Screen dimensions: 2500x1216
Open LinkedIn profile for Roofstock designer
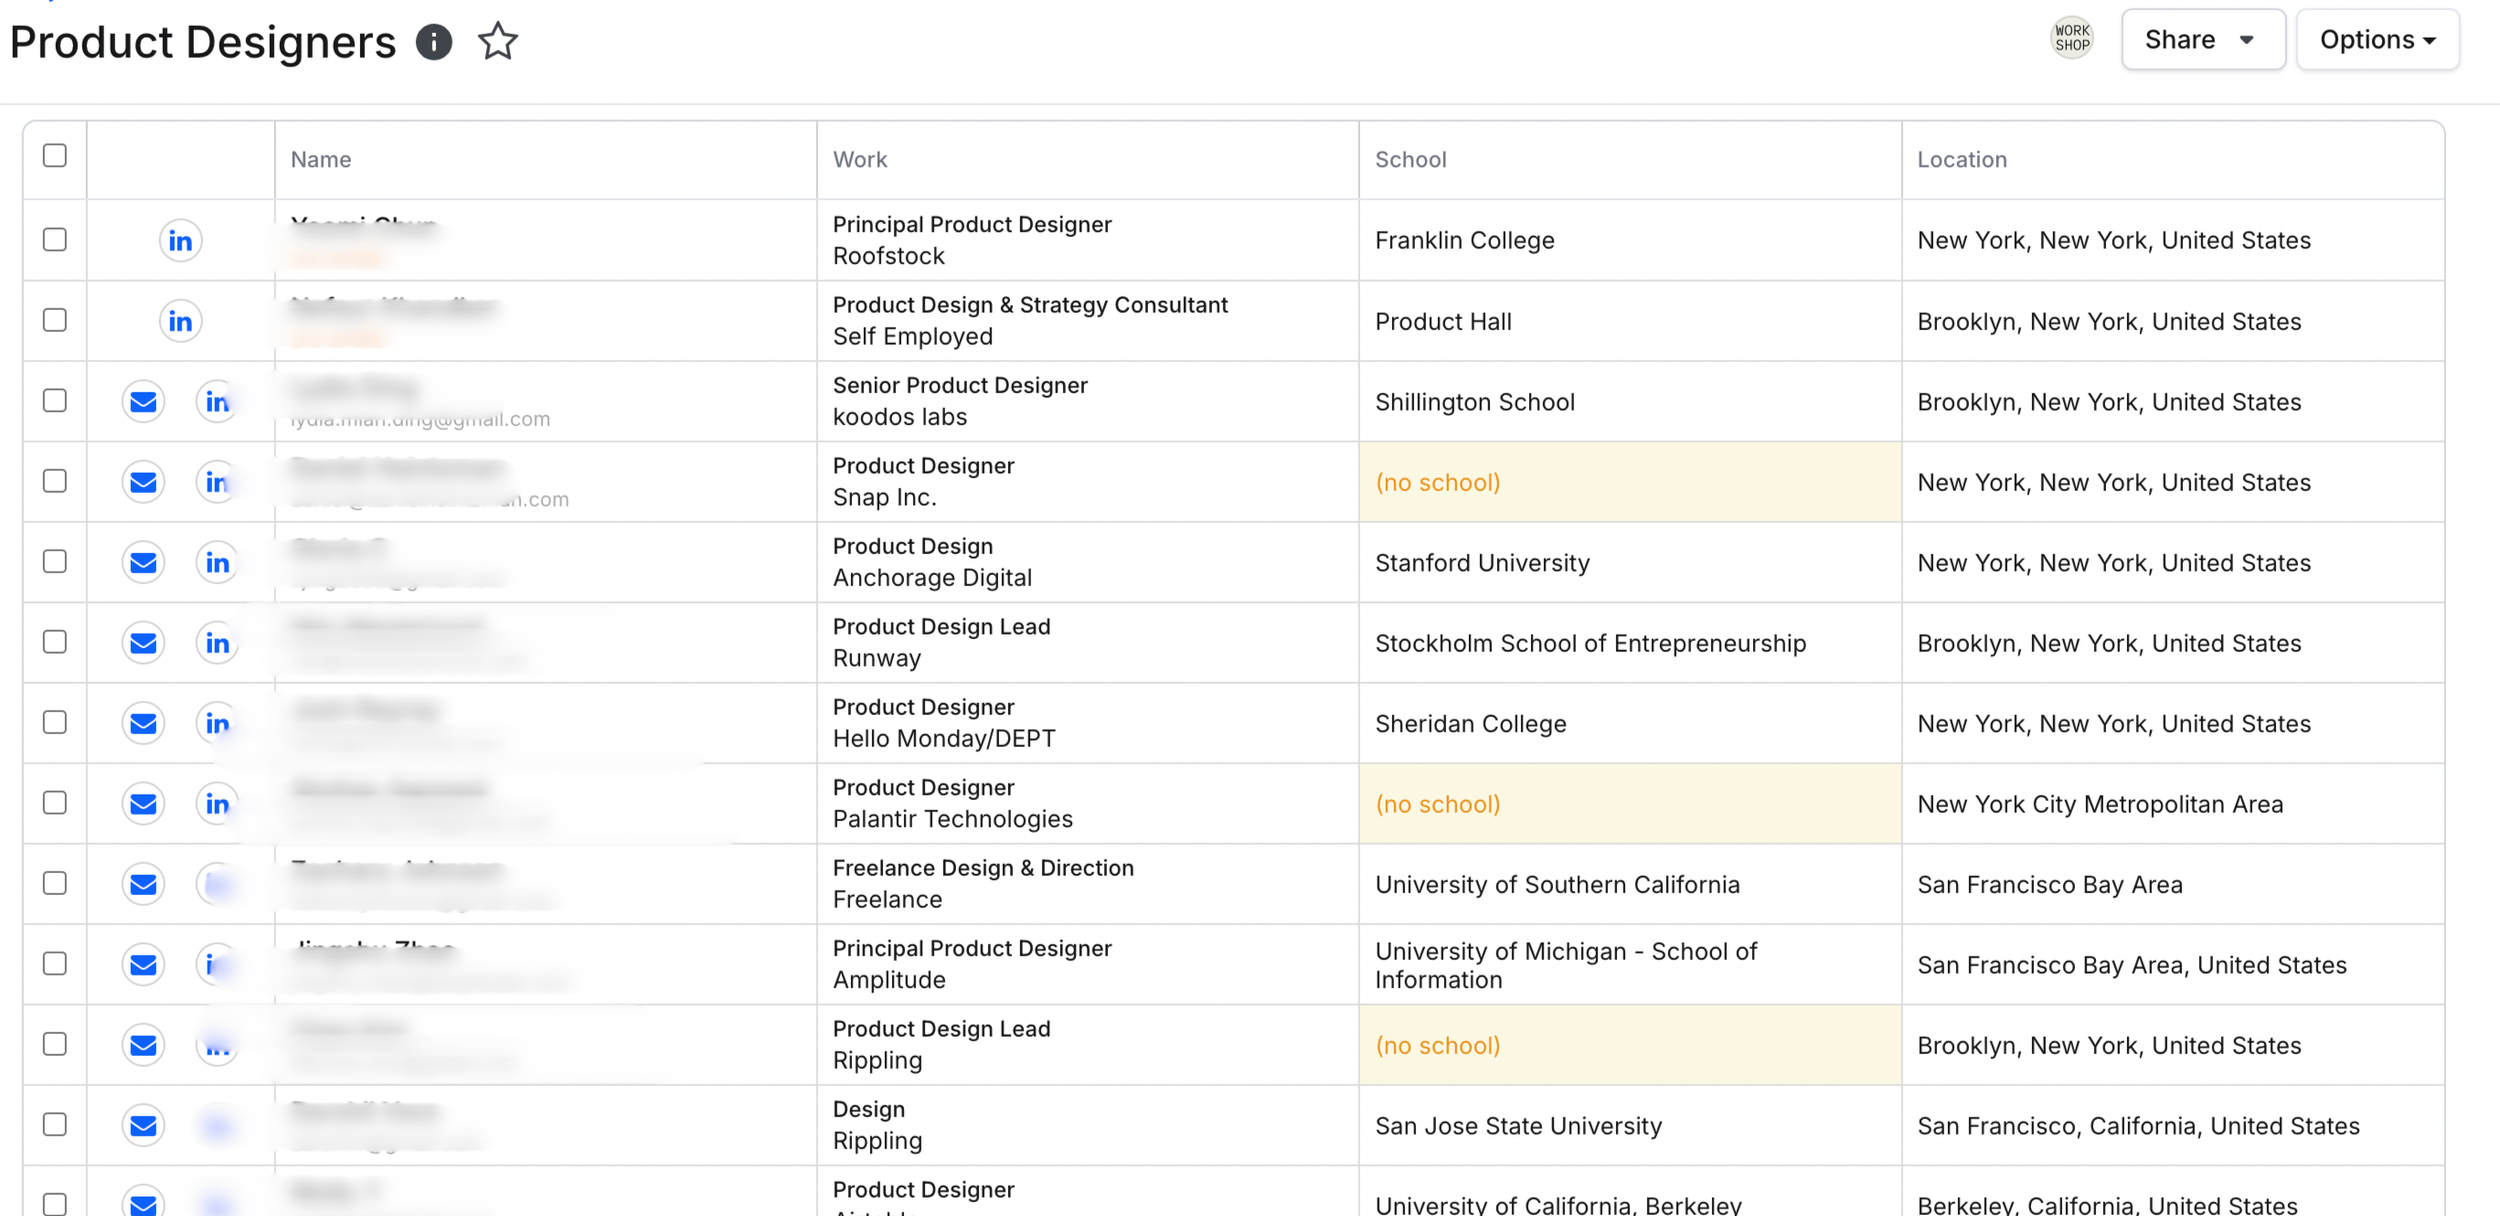click(180, 241)
